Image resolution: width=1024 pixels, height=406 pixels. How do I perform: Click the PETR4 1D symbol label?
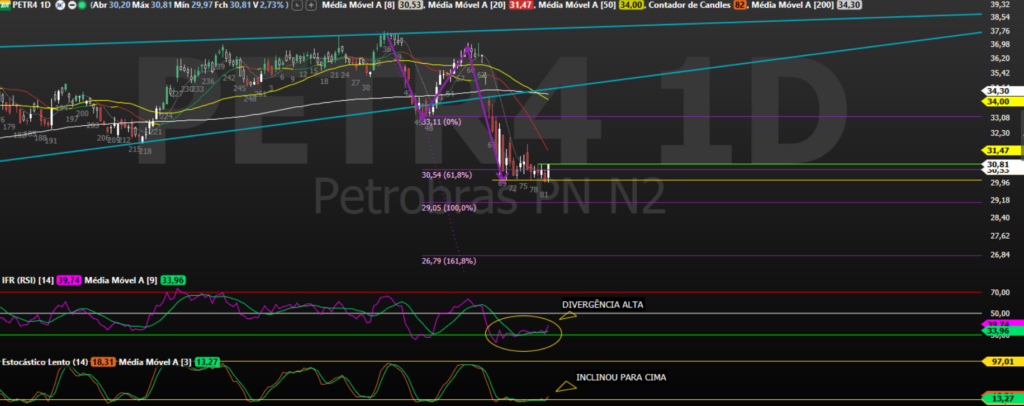click(x=32, y=5)
